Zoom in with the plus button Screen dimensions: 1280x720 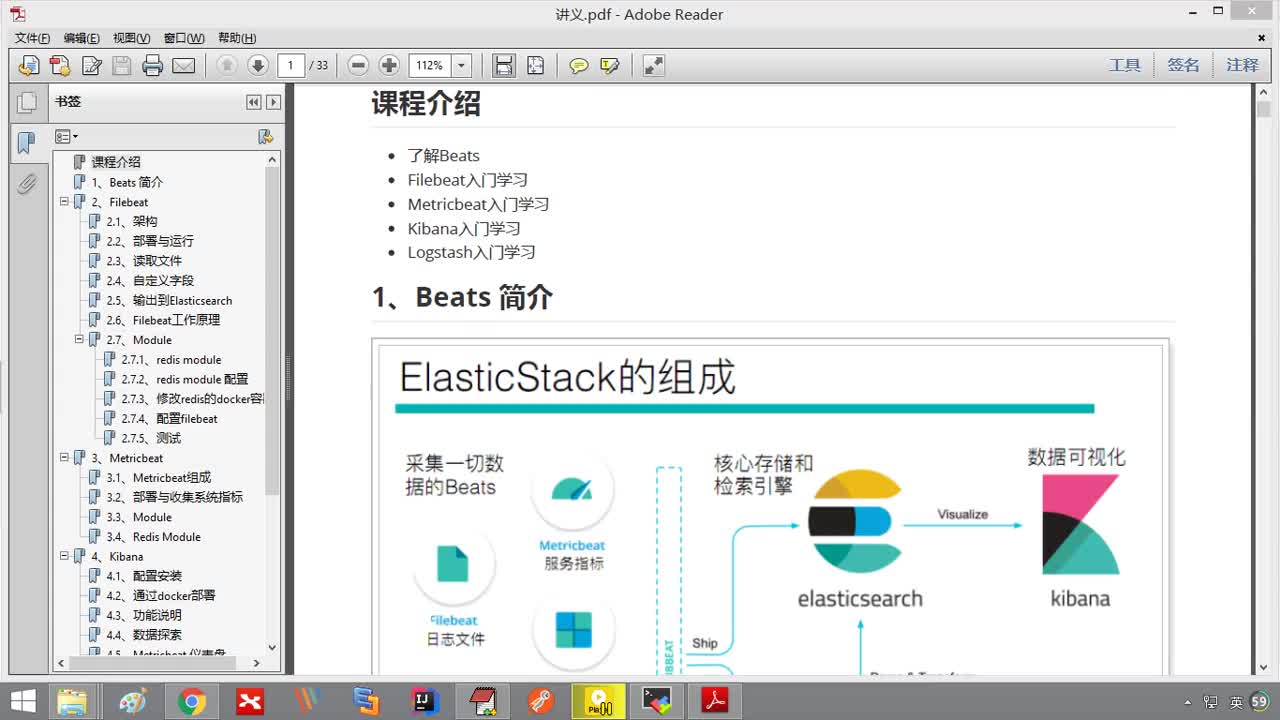point(389,66)
